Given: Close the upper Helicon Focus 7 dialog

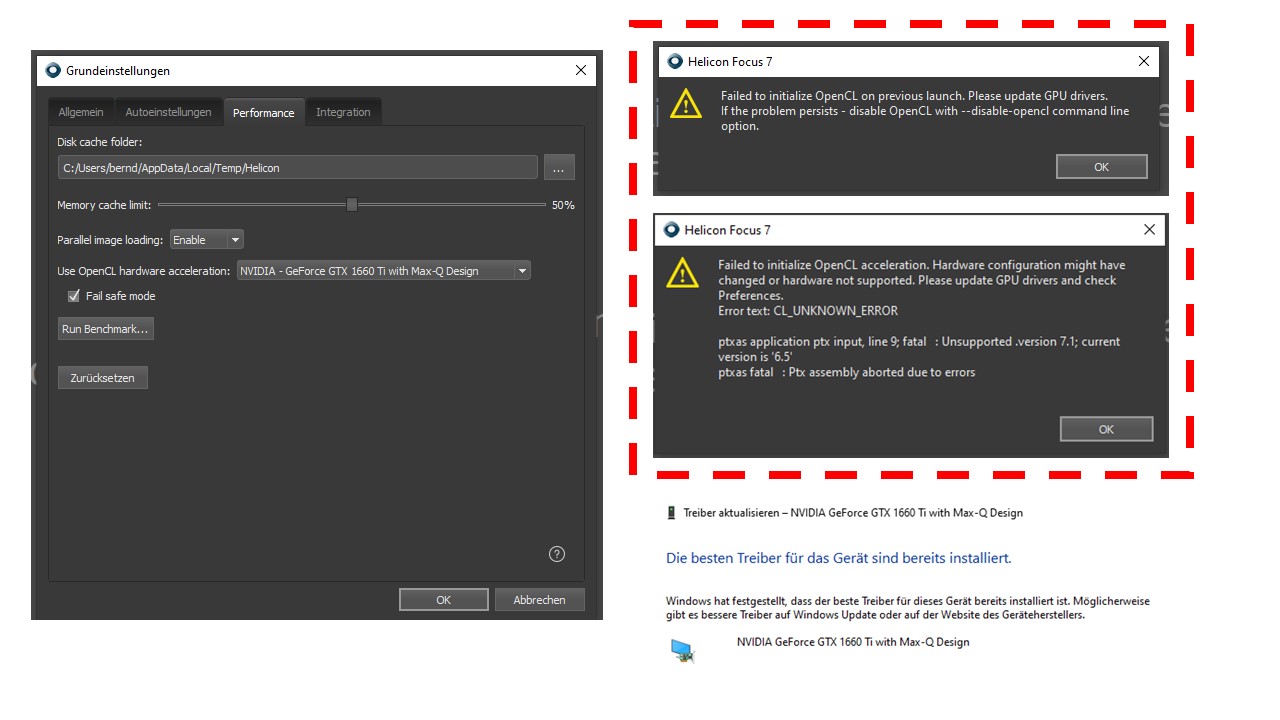Looking at the screenshot, I should point(1144,61).
